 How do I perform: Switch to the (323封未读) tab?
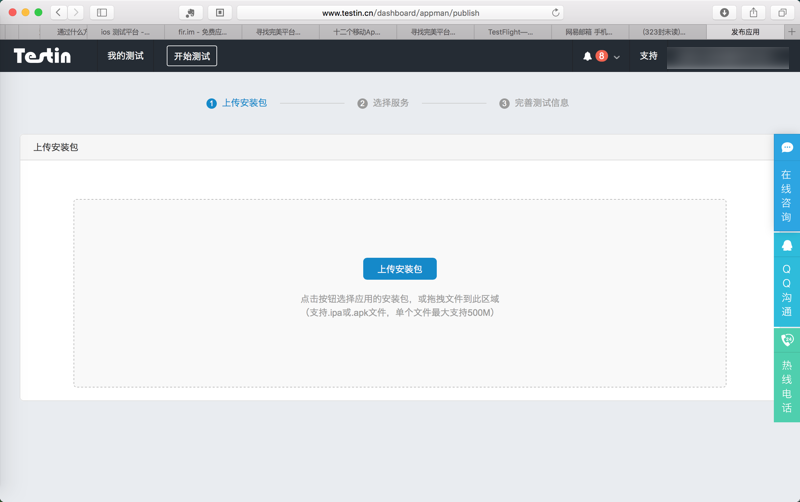pyautogui.click(x=667, y=32)
